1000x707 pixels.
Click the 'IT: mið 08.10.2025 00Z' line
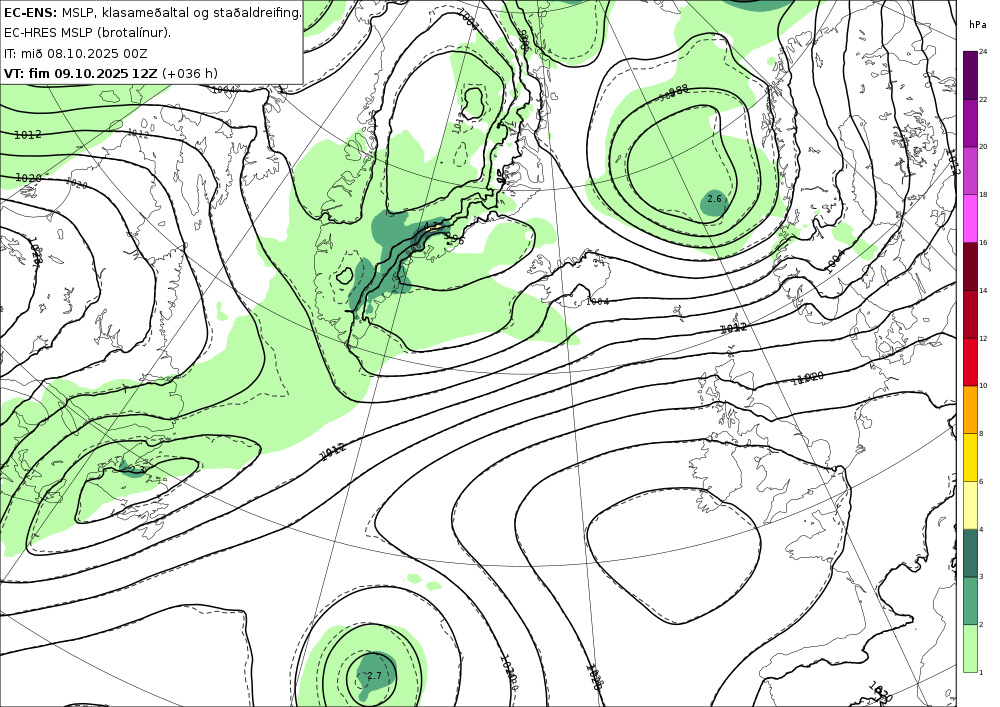point(76,53)
